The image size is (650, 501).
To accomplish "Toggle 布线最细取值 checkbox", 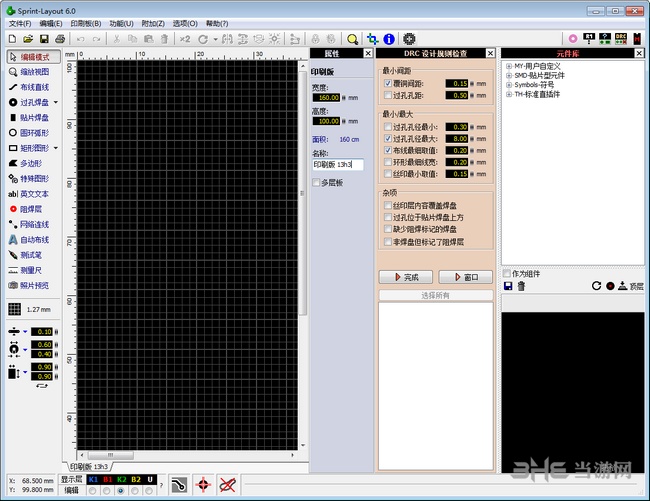I will coord(388,150).
